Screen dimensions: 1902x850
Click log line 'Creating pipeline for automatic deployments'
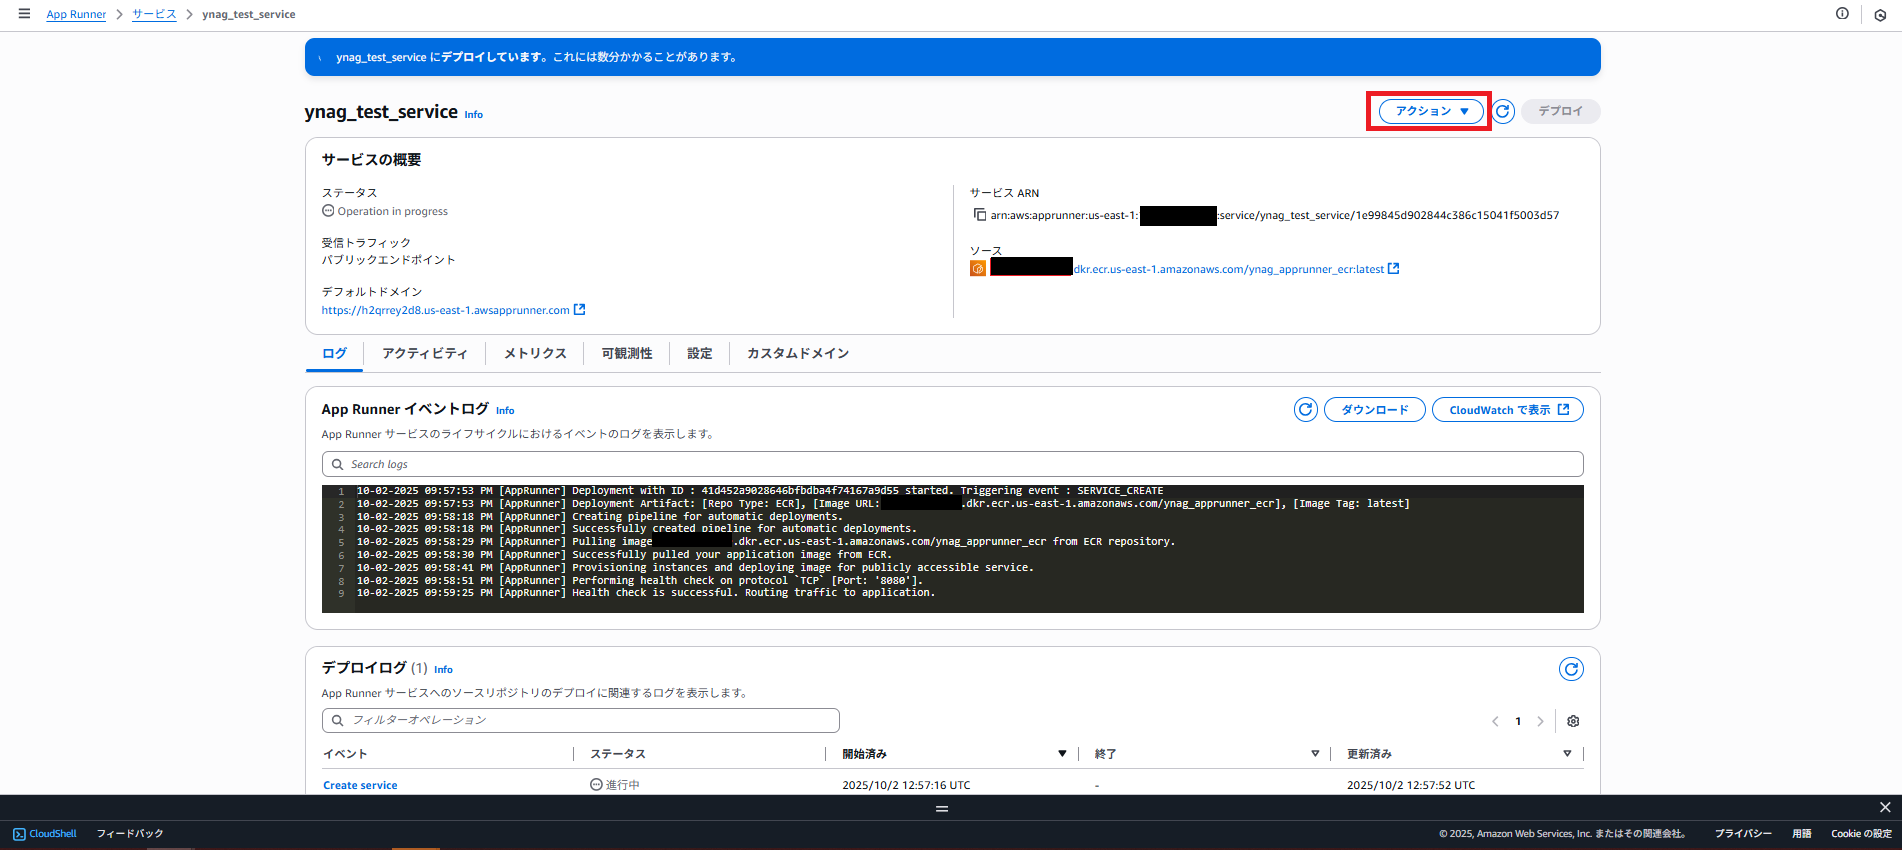pos(599,517)
